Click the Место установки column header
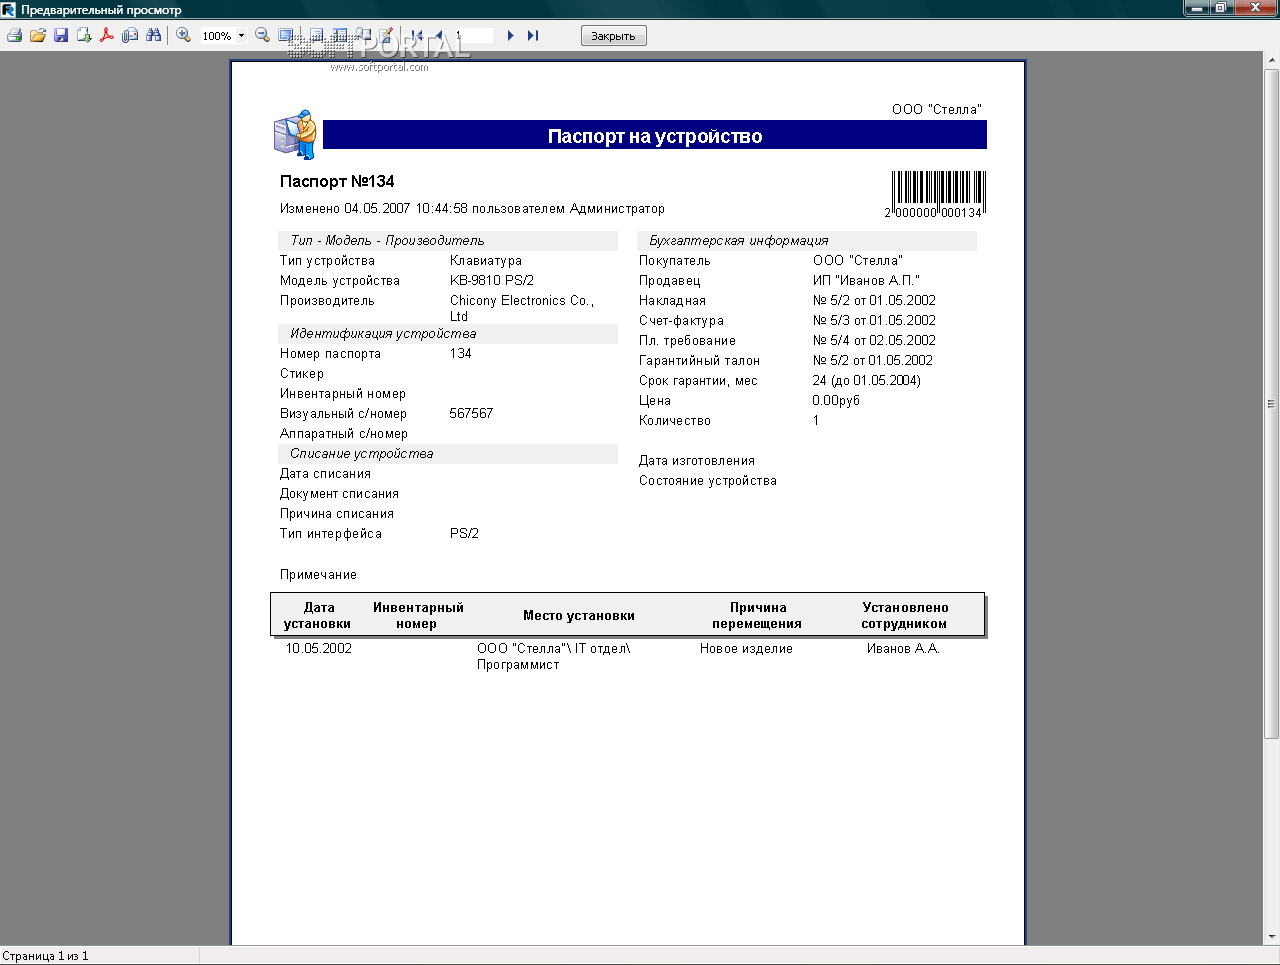Image resolution: width=1280 pixels, height=965 pixels. (x=579, y=615)
